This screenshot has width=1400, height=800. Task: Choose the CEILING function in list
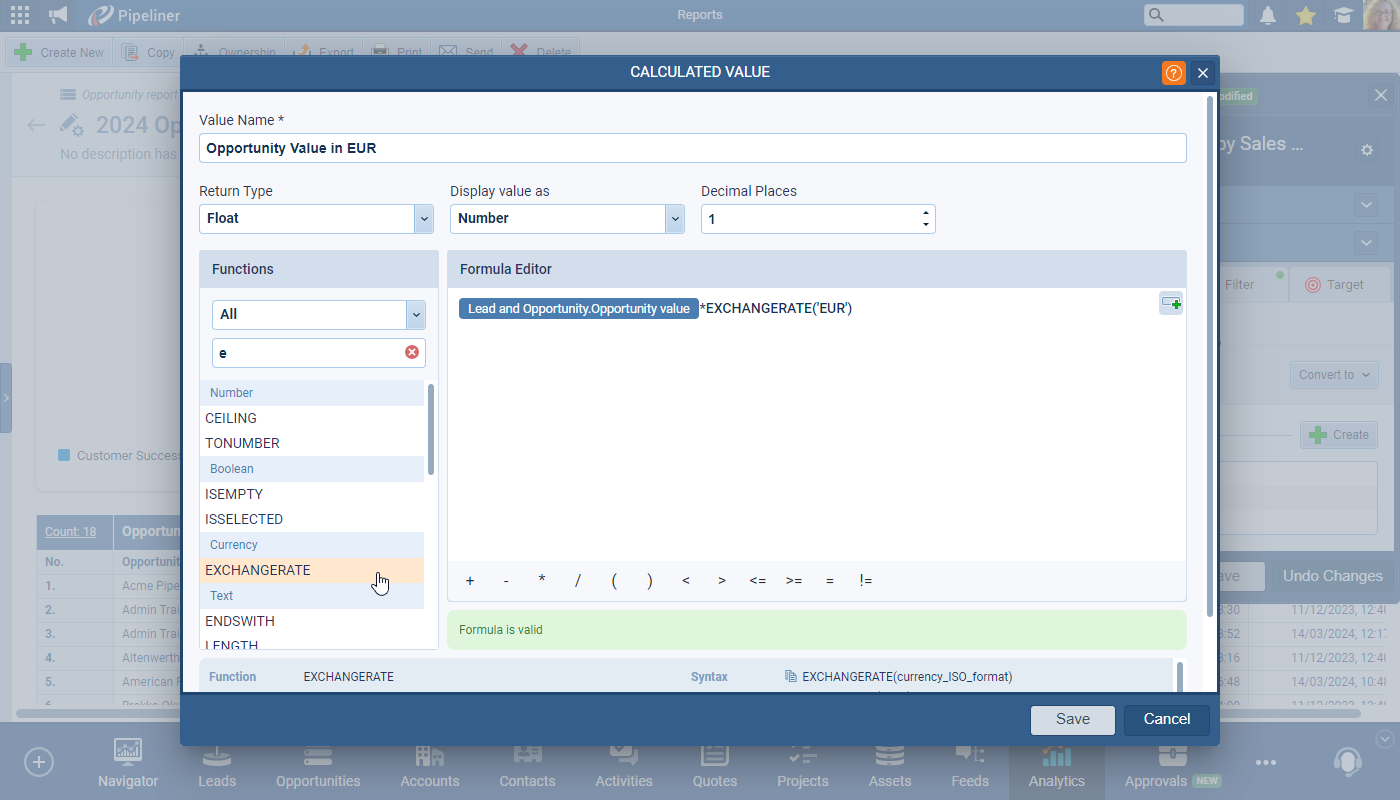(x=231, y=418)
